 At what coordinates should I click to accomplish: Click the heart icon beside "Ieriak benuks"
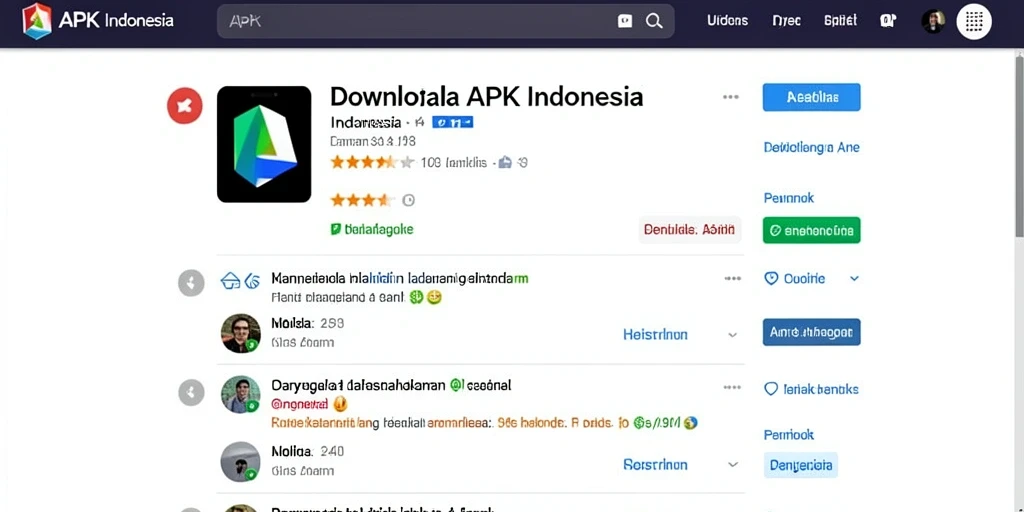click(x=771, y=389)
